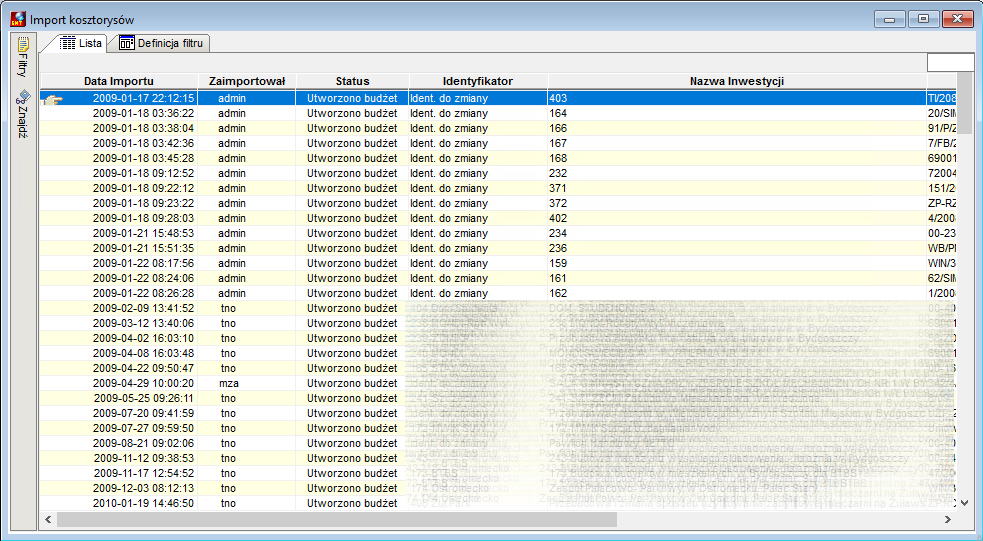Select row dated 2009-02-09 13:41:52

[x=498, y=309]
